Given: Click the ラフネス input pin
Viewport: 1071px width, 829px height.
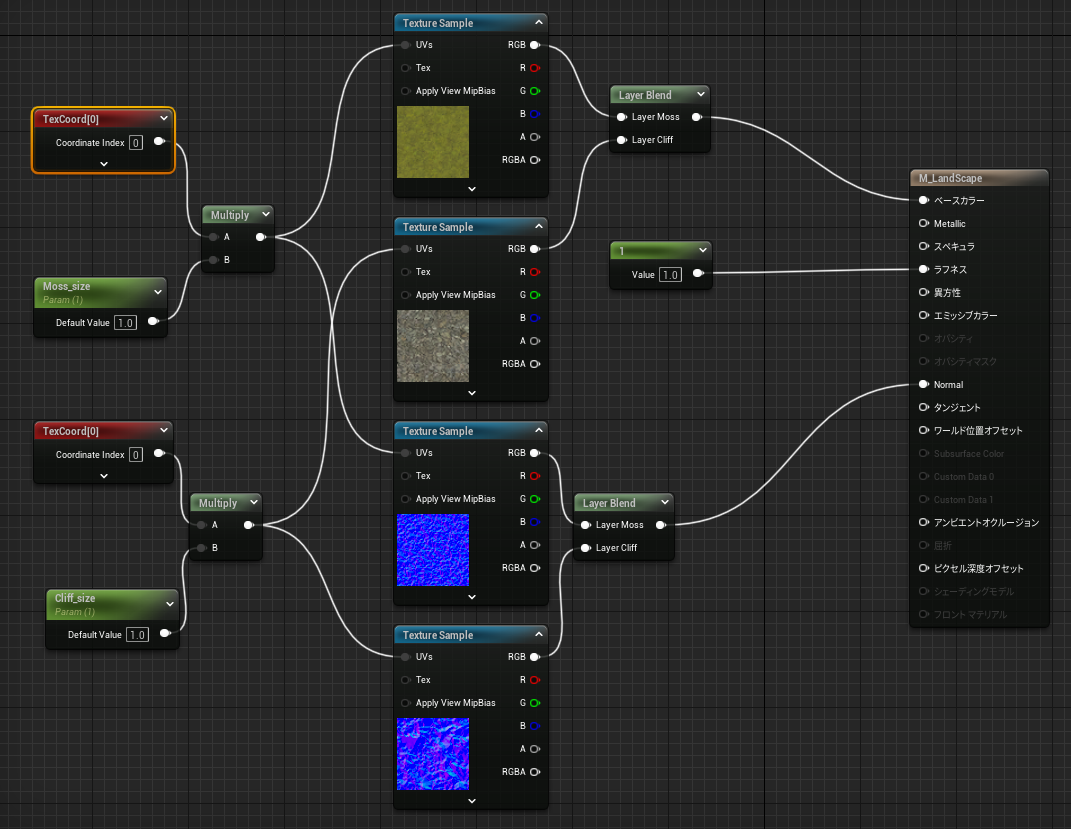Looking at the screenshot, I should (x=923, y=270).
